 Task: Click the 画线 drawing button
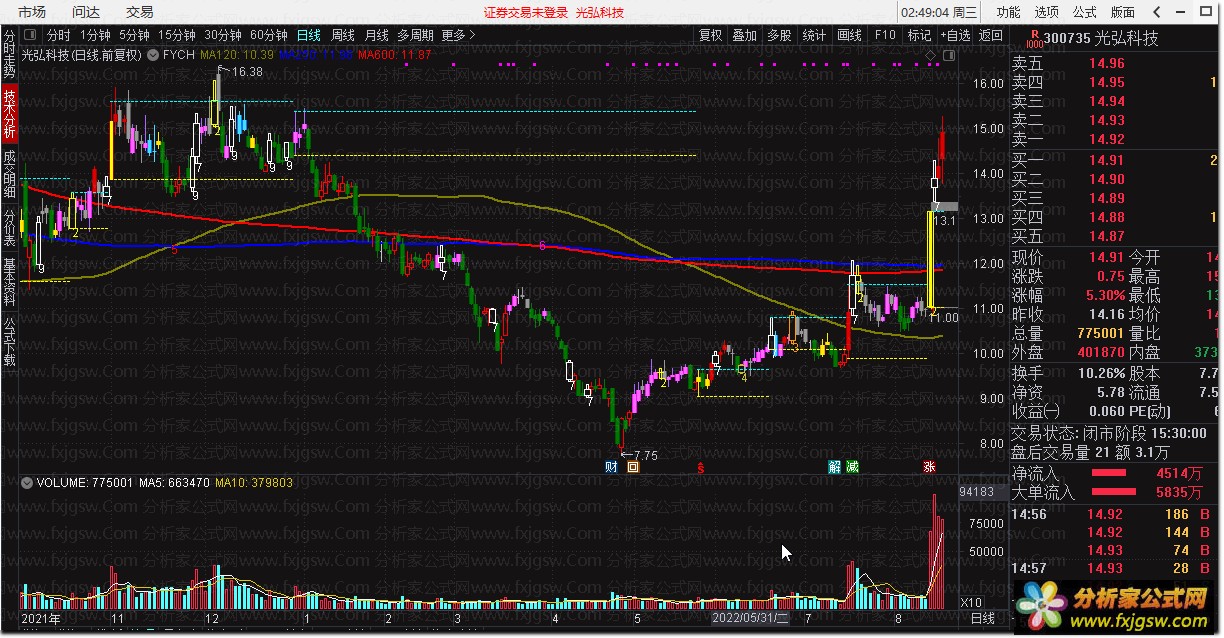tap(849, 35)
